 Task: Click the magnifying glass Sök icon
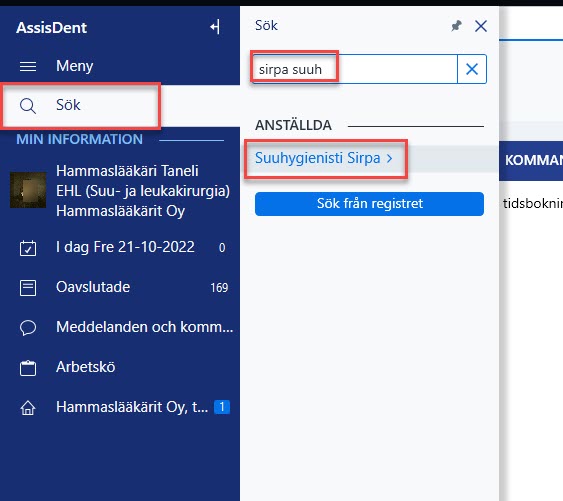point(28,106)
